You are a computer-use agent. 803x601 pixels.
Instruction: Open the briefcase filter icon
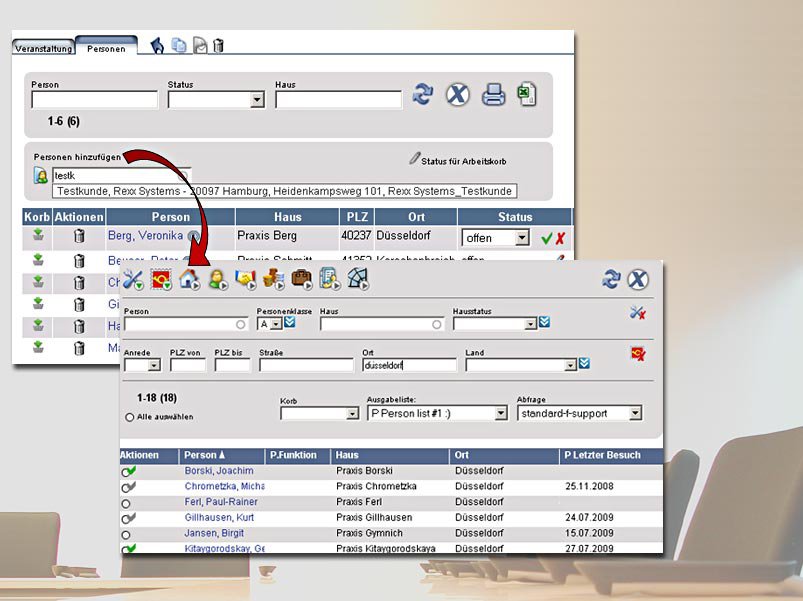302,280
